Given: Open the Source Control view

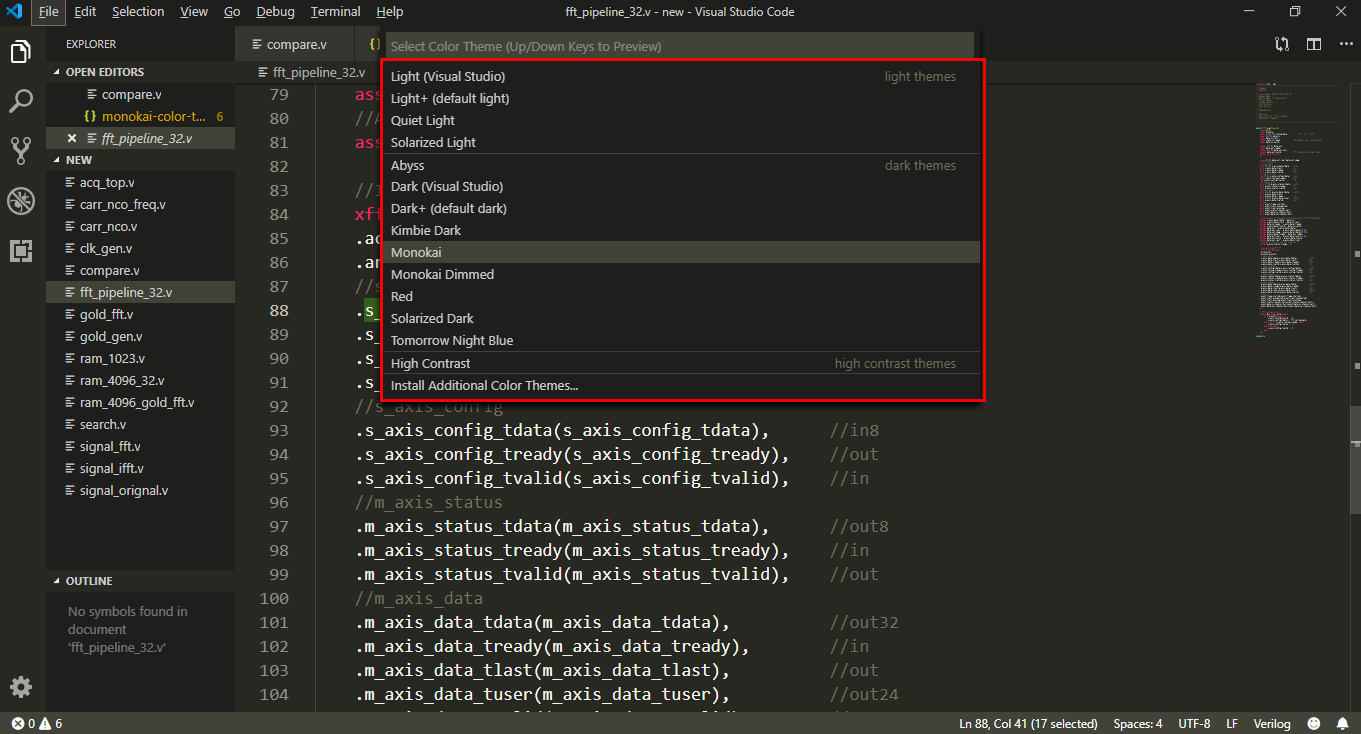Looking at the screenshot, I should click(21, 151).
